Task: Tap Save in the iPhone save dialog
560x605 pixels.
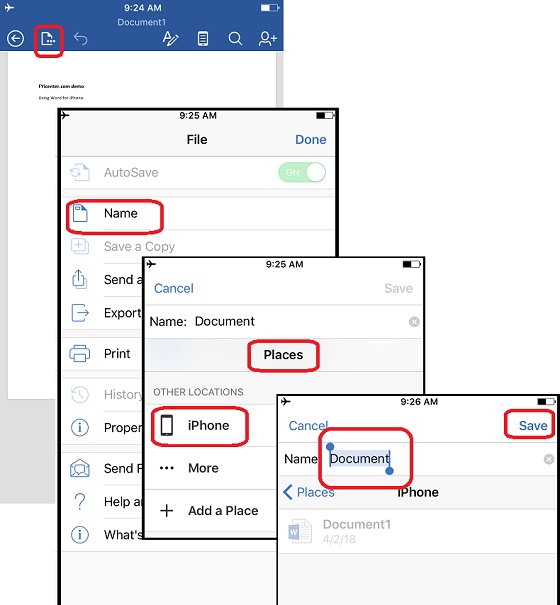Action: point(533,426)
